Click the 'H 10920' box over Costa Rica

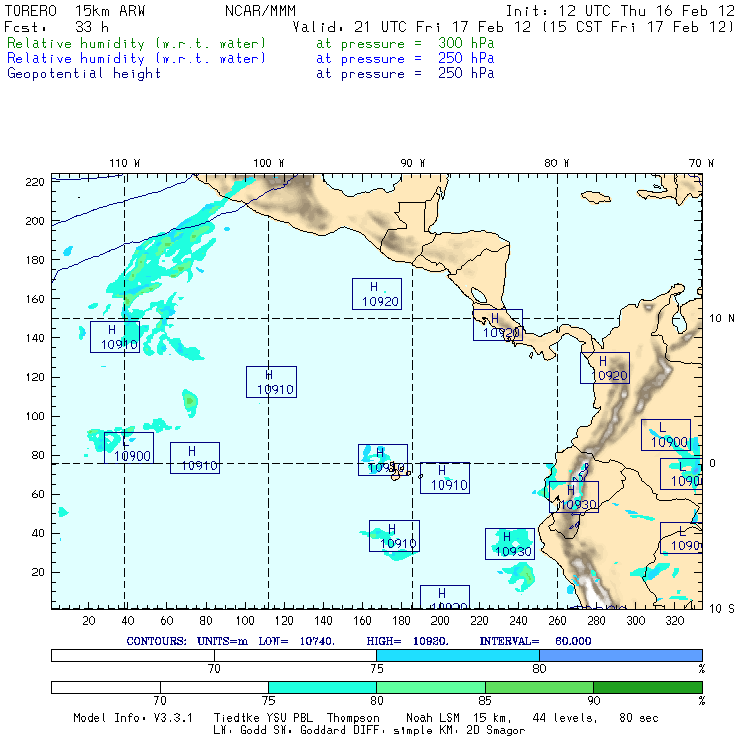tap(498, 325)
